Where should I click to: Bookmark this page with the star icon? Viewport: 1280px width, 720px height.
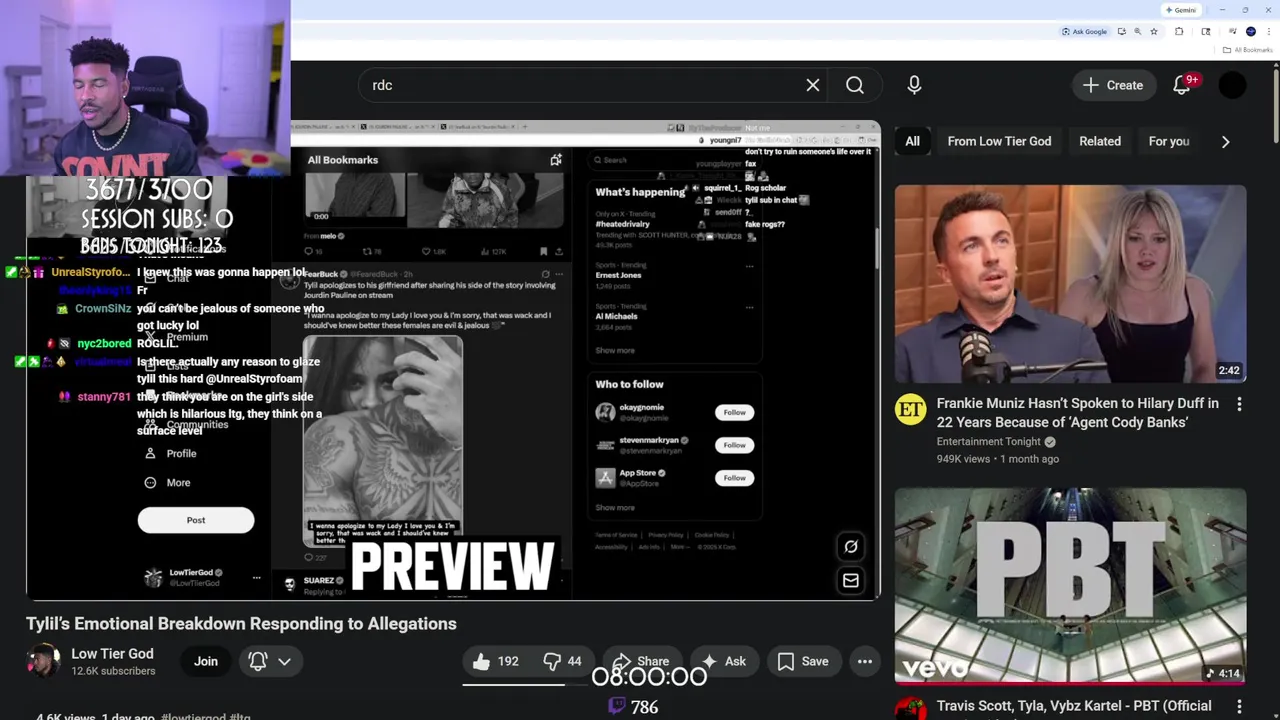coord(1154,32)
